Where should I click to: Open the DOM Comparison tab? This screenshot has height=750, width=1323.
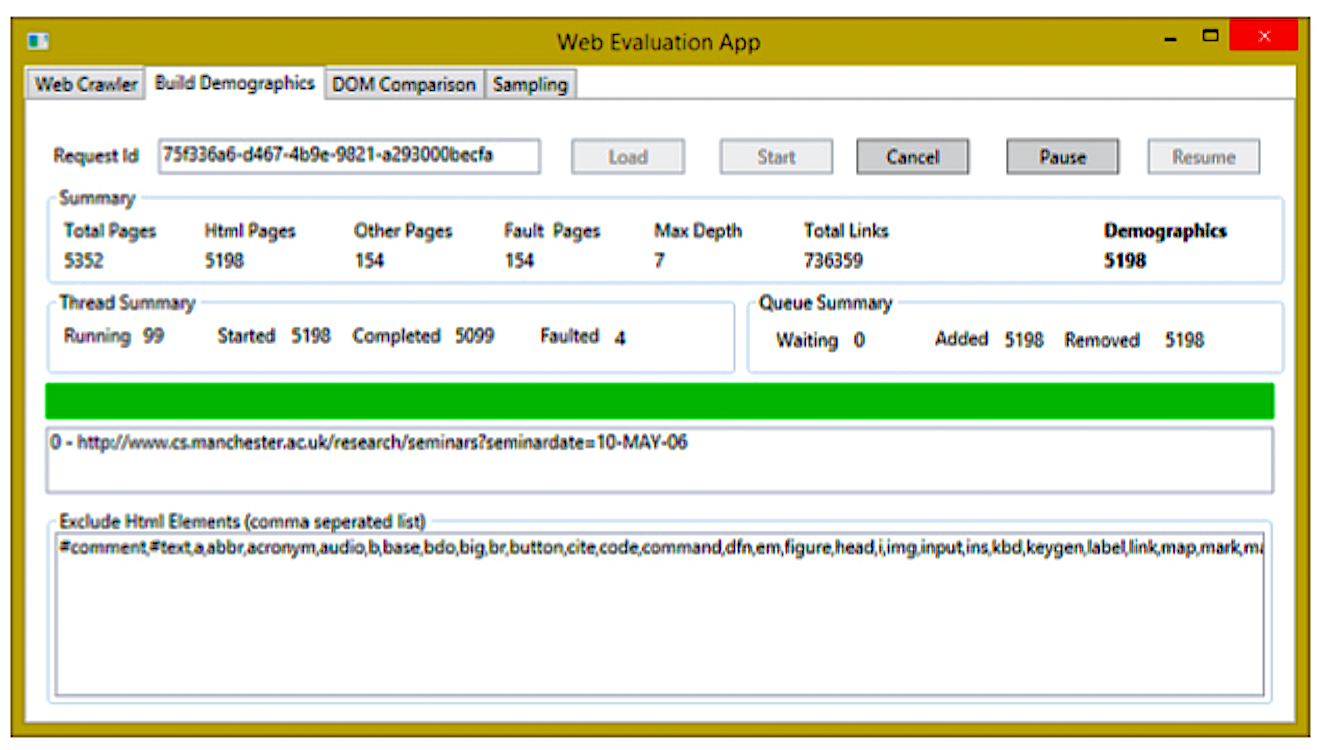[404, 85]
